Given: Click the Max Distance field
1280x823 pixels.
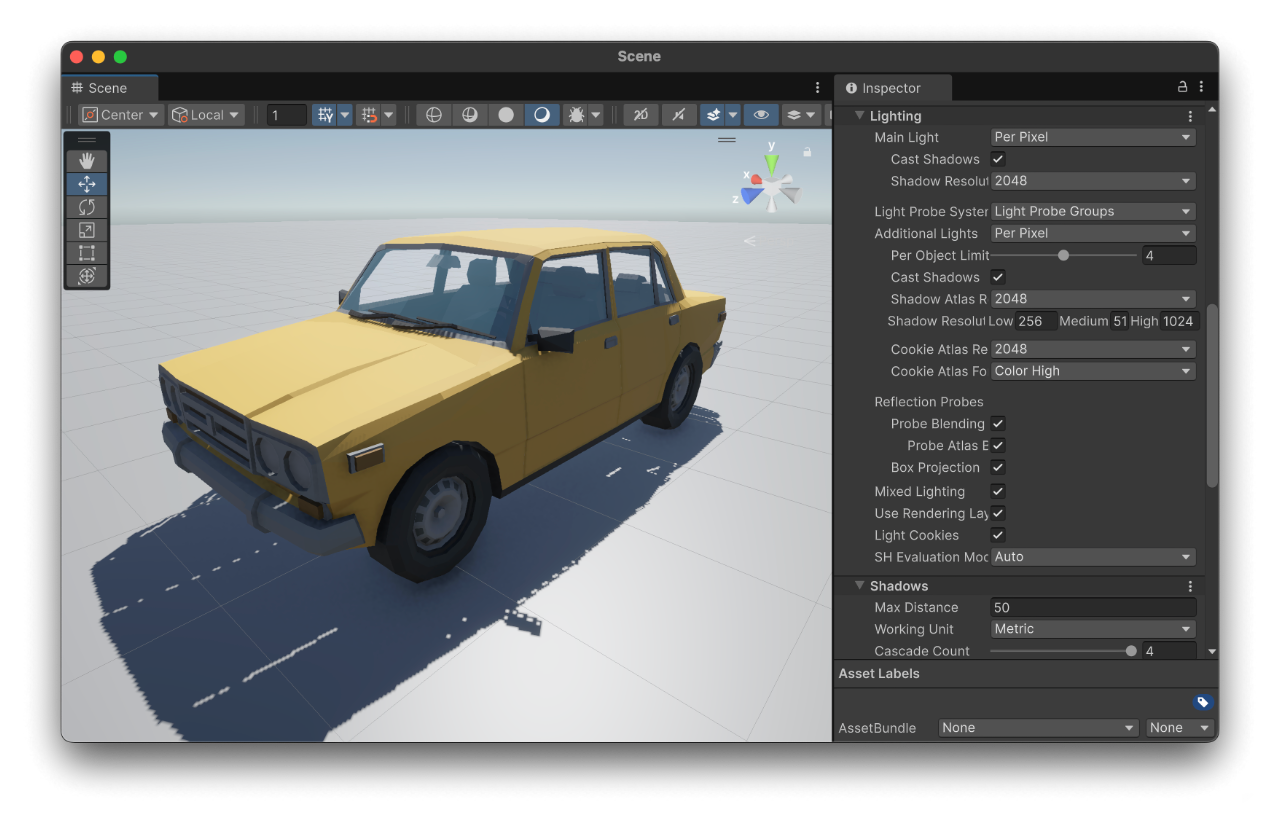Looking at the screenshot, I should click(x=1093, y=607).
